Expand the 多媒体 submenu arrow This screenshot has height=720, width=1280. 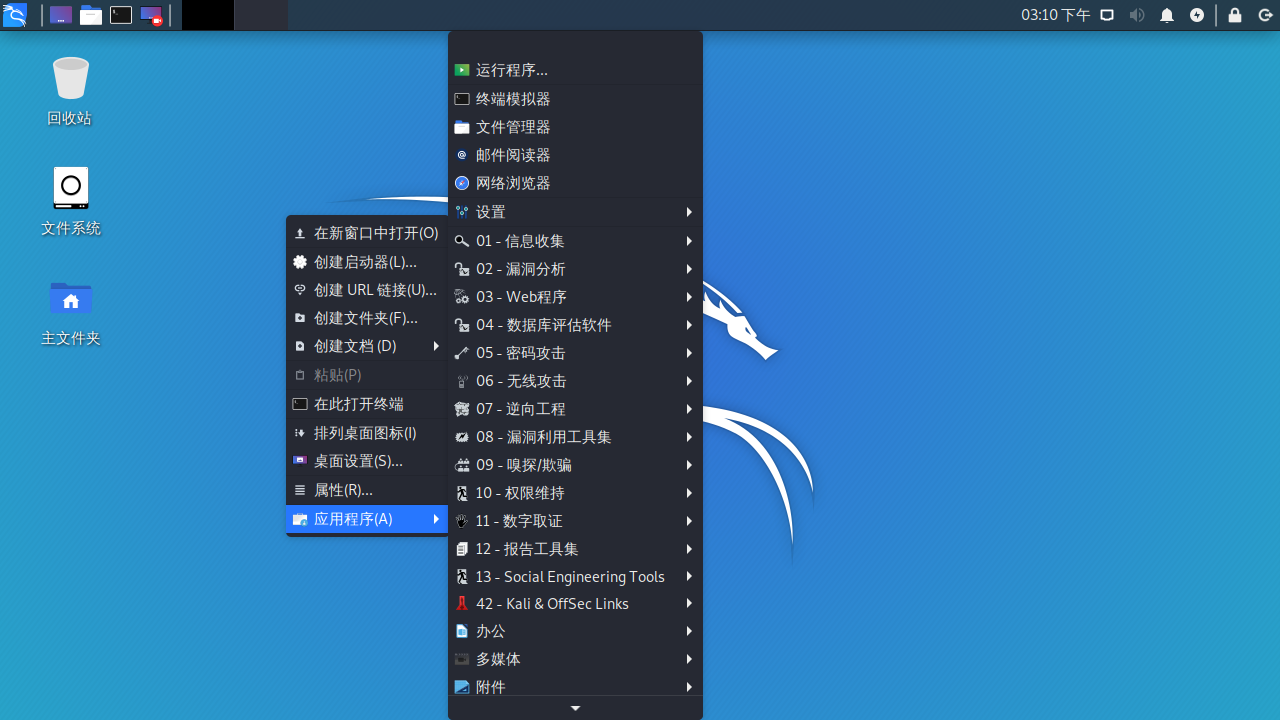[x=689, y=659]
